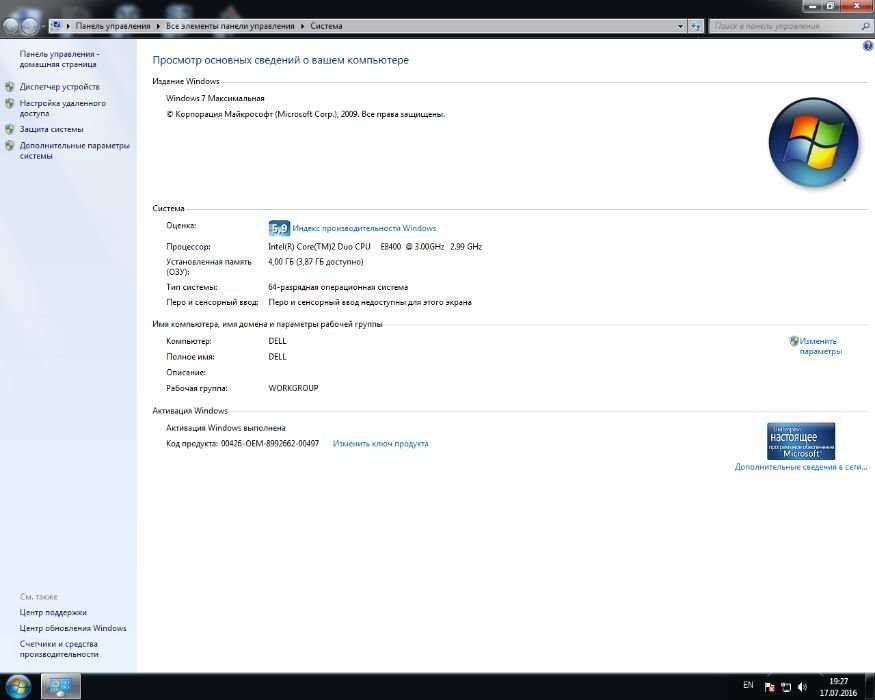Screen dimensions: 875x700
Task: Click the 5,9 performance score badge
Action: (279, 228)
